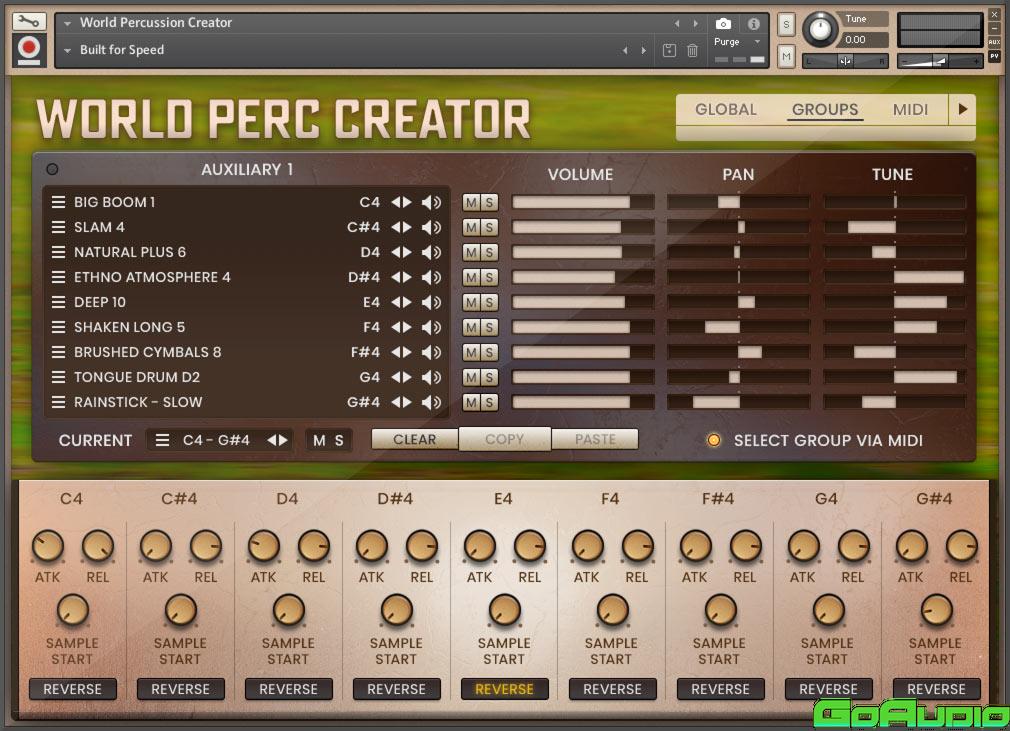The width and height of the screenshot is (1010, 731).
Task: Solo the RAINSTICK - SLOW row
Action: click(x=490, y=403)
